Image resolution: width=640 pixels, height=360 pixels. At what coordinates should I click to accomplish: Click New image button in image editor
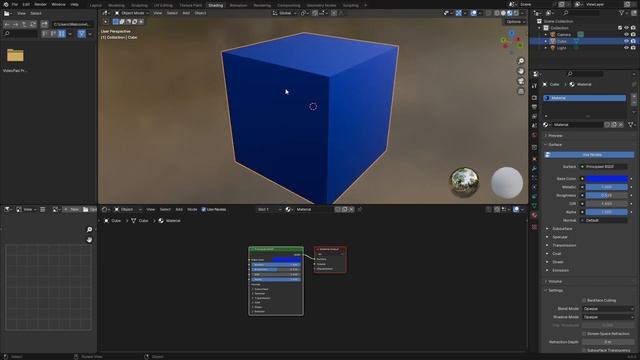pos(71,209)
